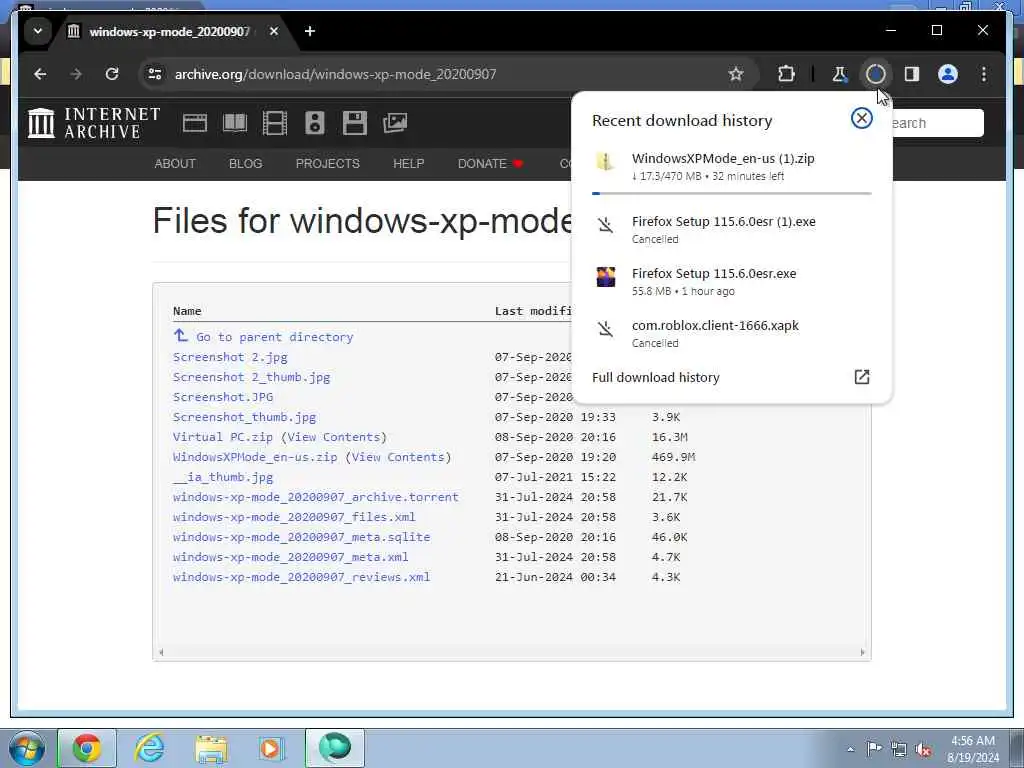Select the windows-xp-mode_20200907 tab

[170, 31]
